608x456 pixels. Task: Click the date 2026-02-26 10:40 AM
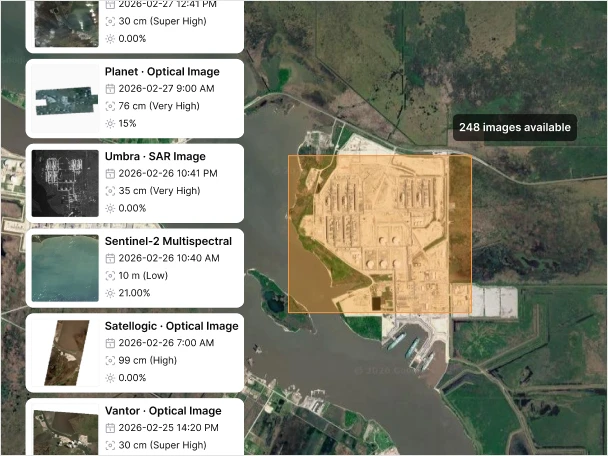pyautogui.click(x=169, y=258)
